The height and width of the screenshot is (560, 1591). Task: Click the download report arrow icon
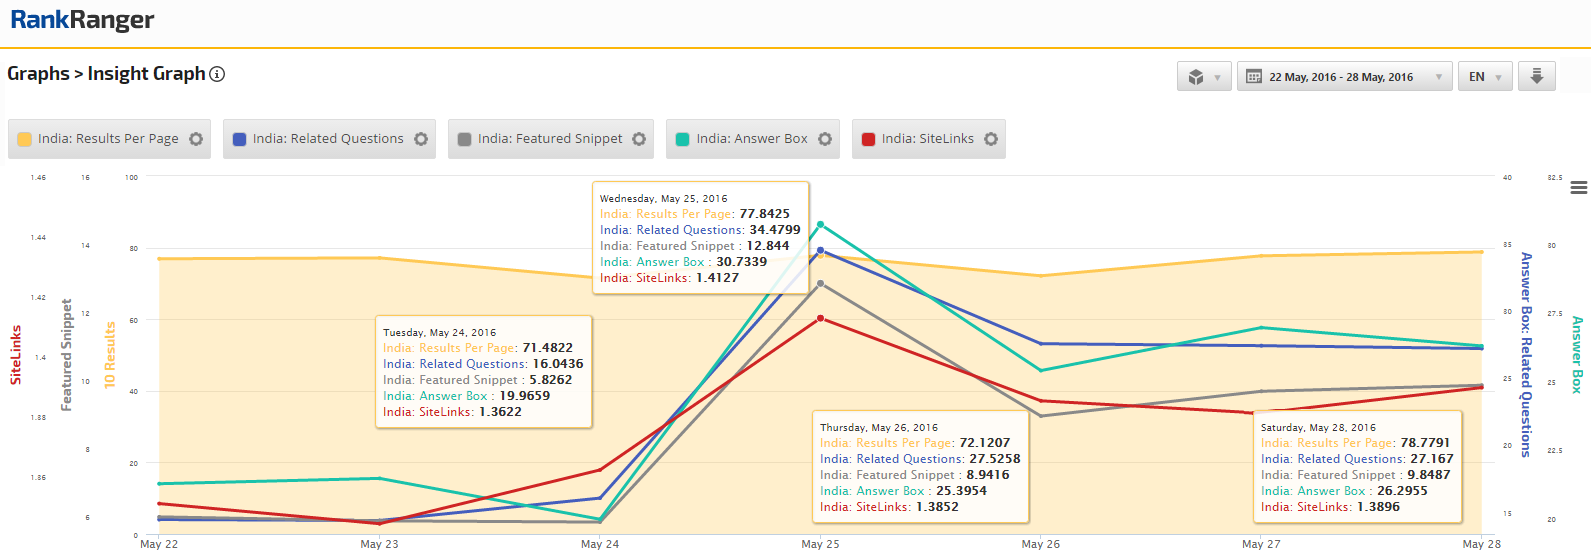pyautogui.click(x=1537, y=77)
